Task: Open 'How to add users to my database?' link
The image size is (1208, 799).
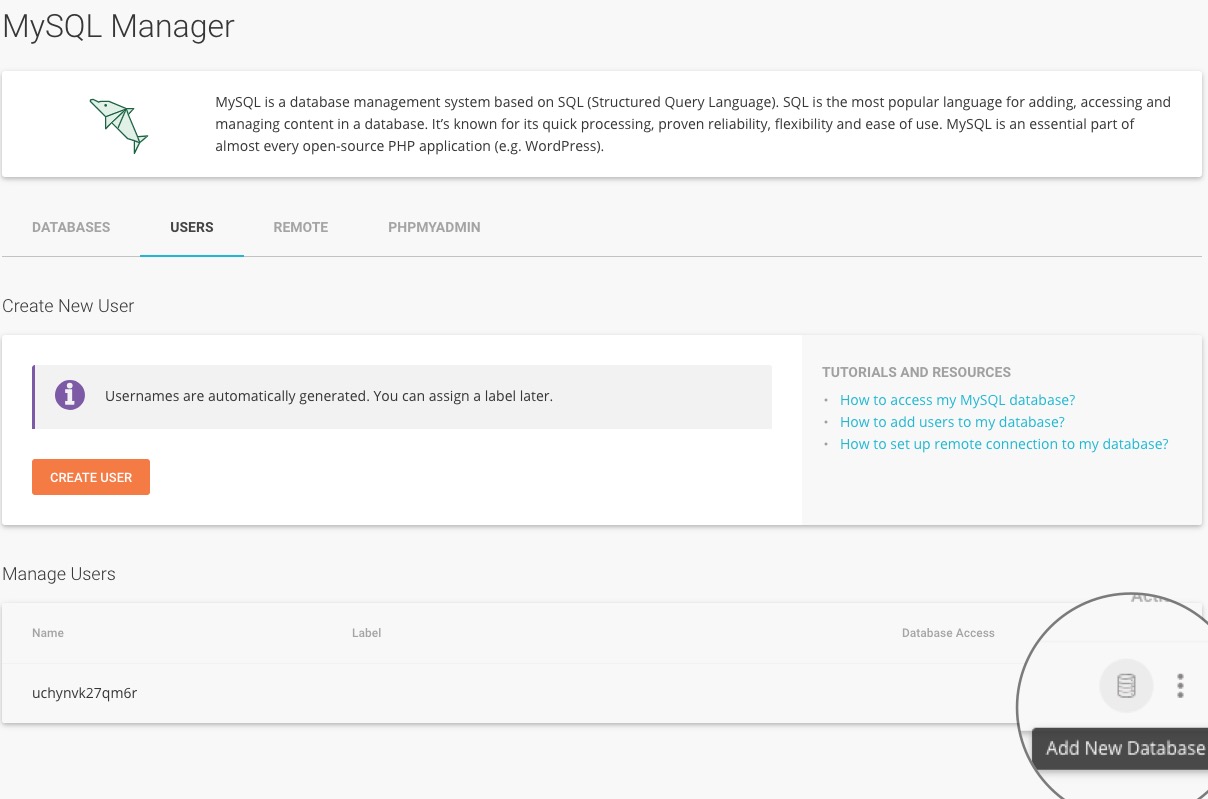Action: [952, 422]
